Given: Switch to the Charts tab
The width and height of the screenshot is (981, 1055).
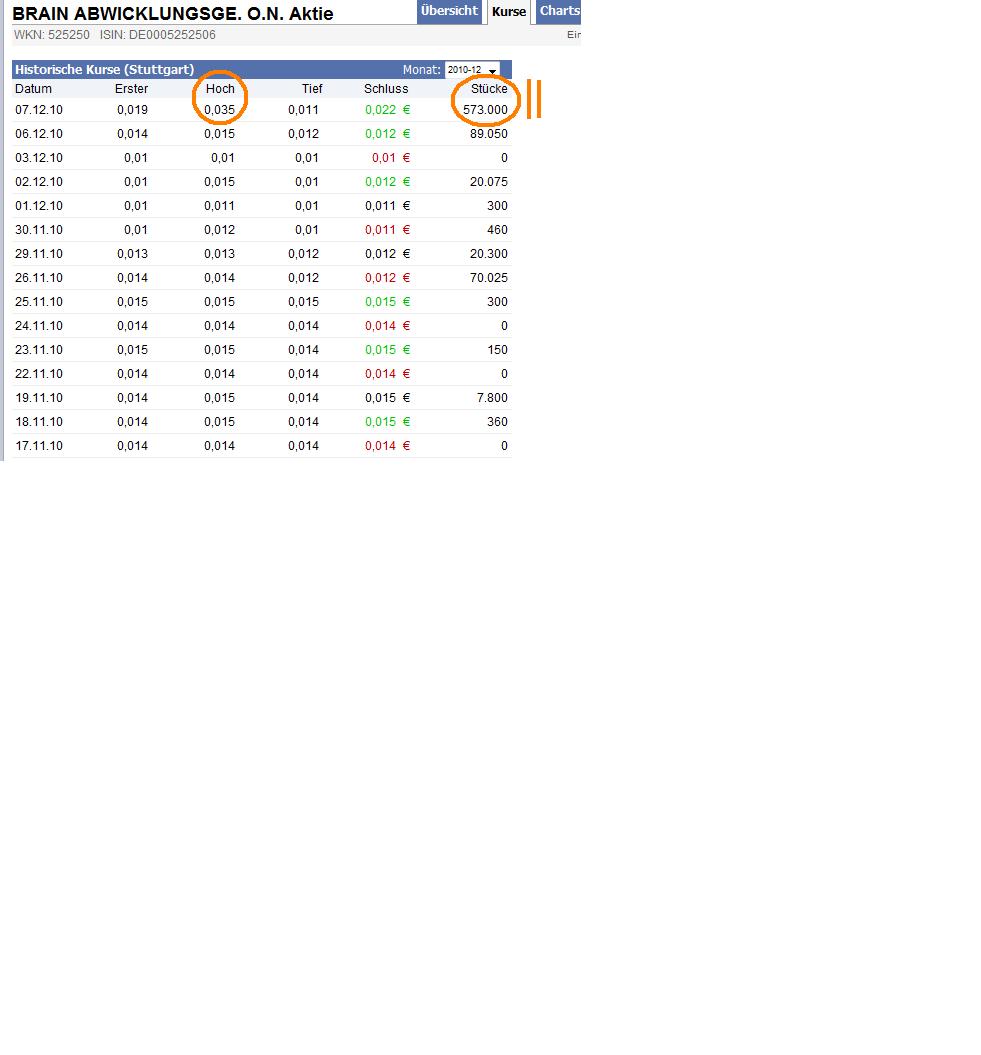Looking at the screenshot, I should coord(558,11).
